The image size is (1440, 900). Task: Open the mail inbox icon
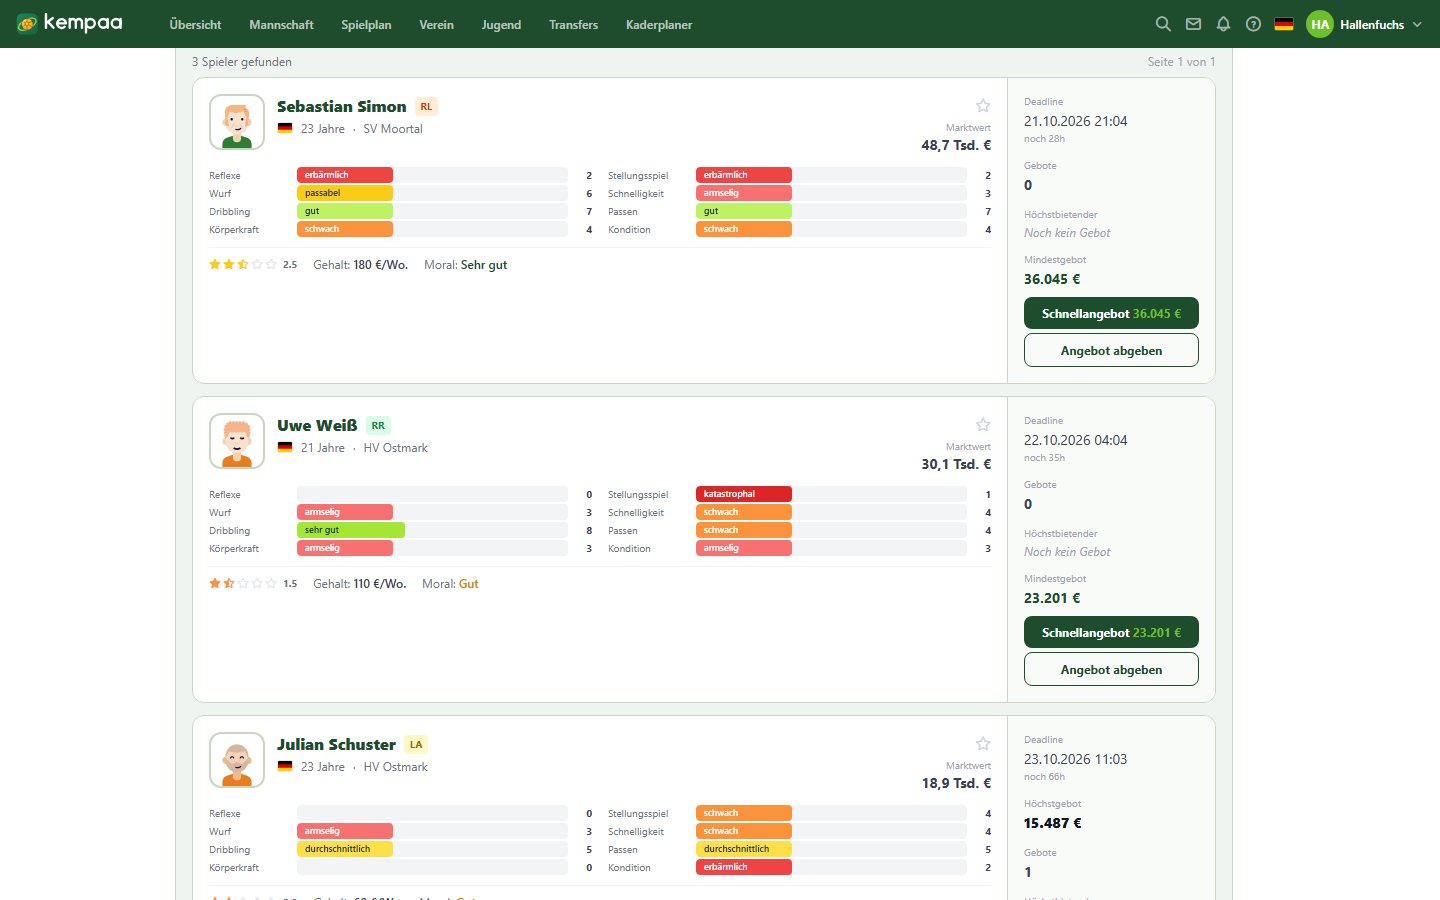[1193, 24]
